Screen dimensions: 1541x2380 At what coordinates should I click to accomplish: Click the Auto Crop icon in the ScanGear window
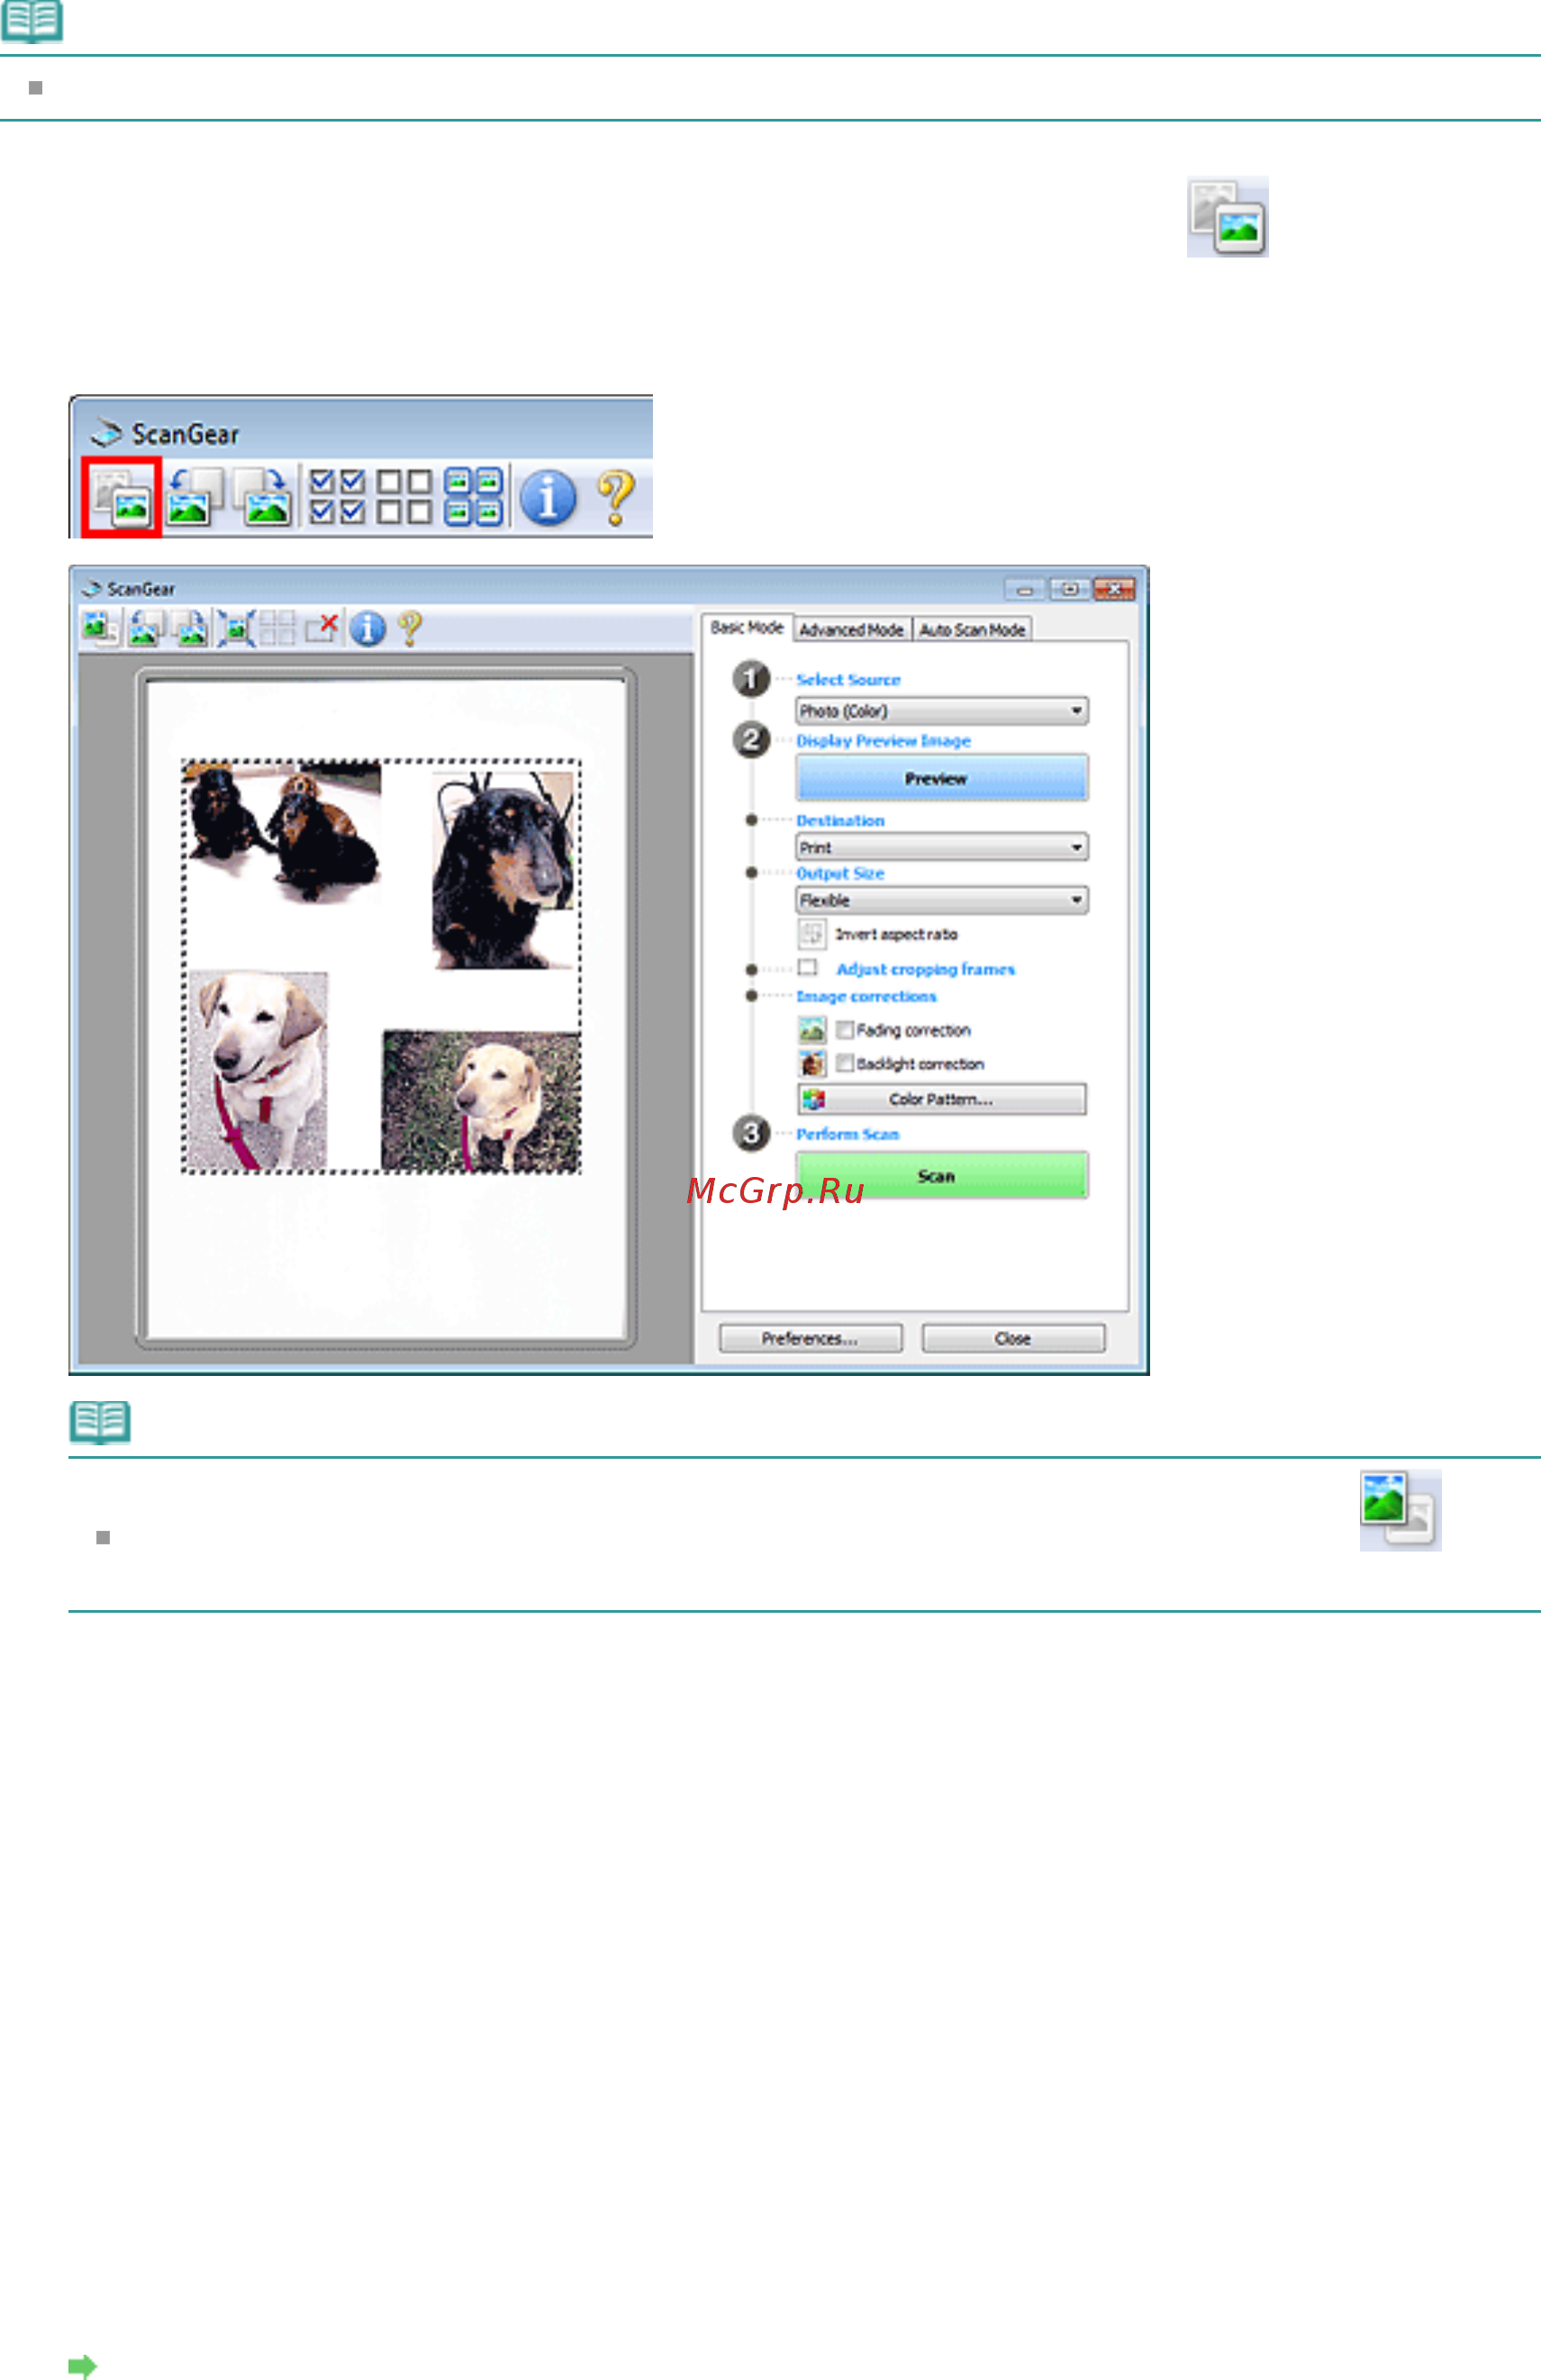pyautogui.click(x=236, y=628)
